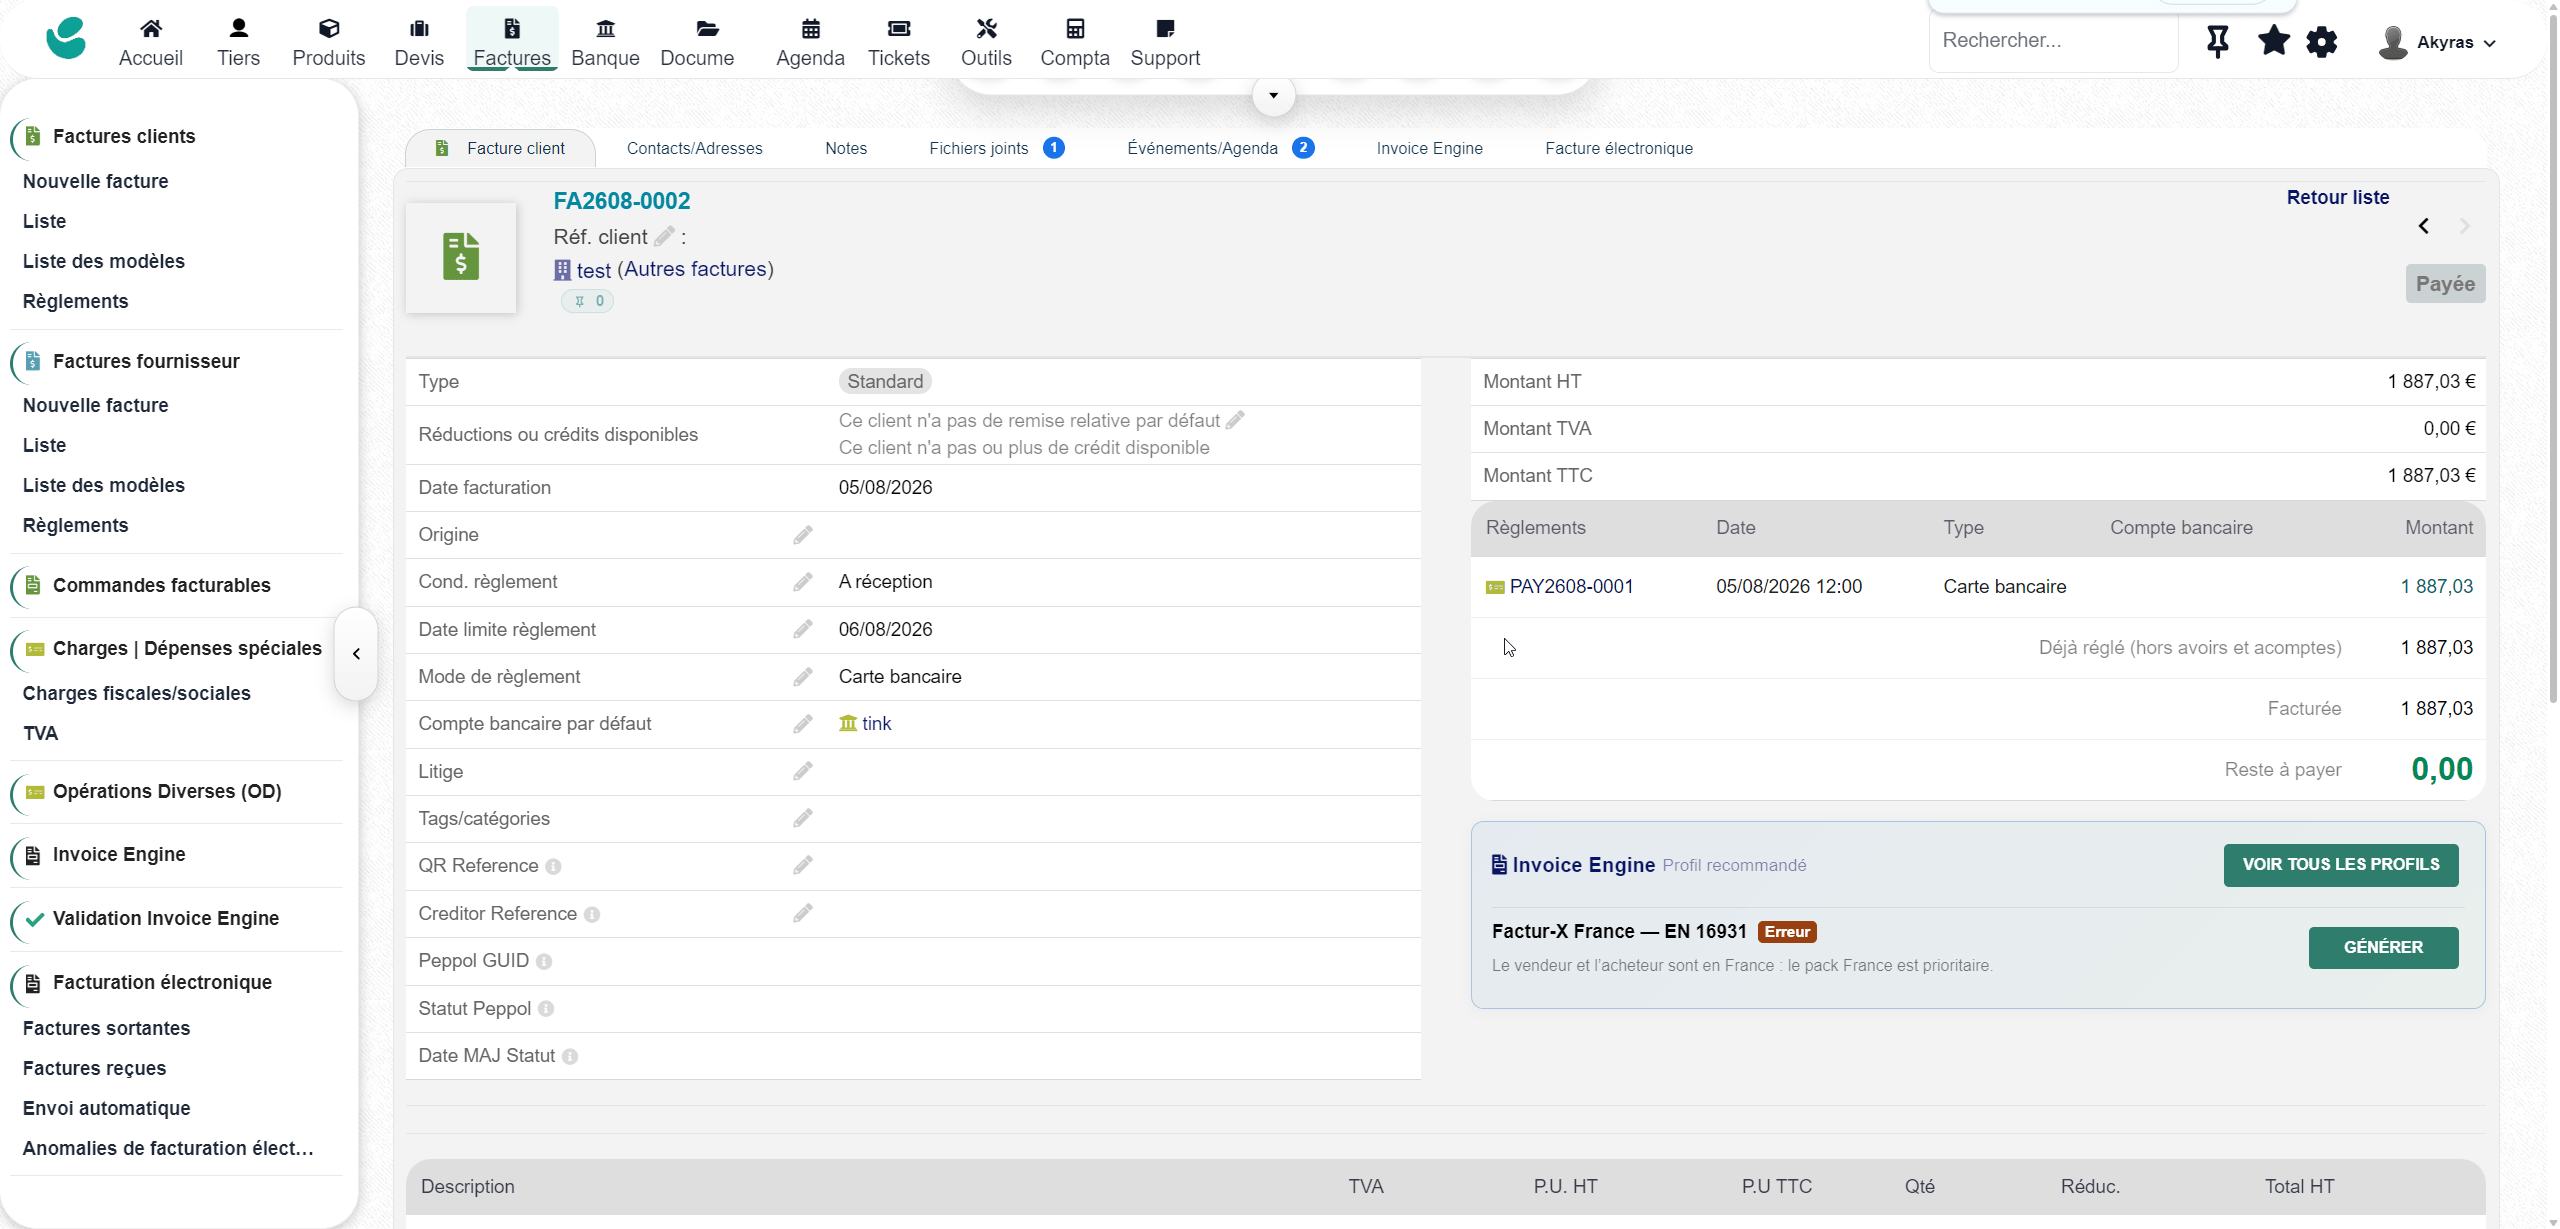Open the Agenda calendar icon
The image size is (2560, 1229).
point(811,28)
